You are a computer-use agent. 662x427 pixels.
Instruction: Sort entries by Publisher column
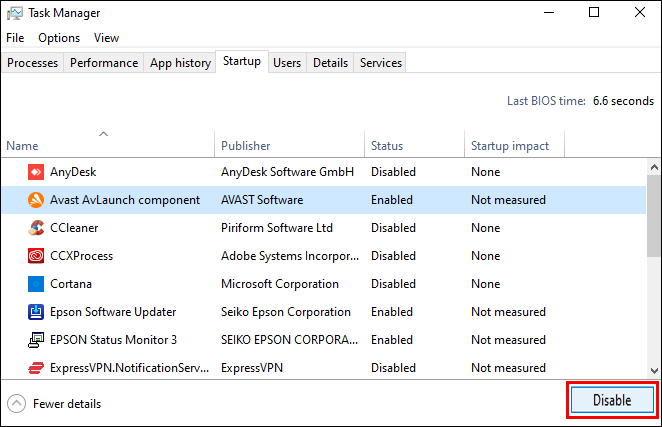pos(246,146)
